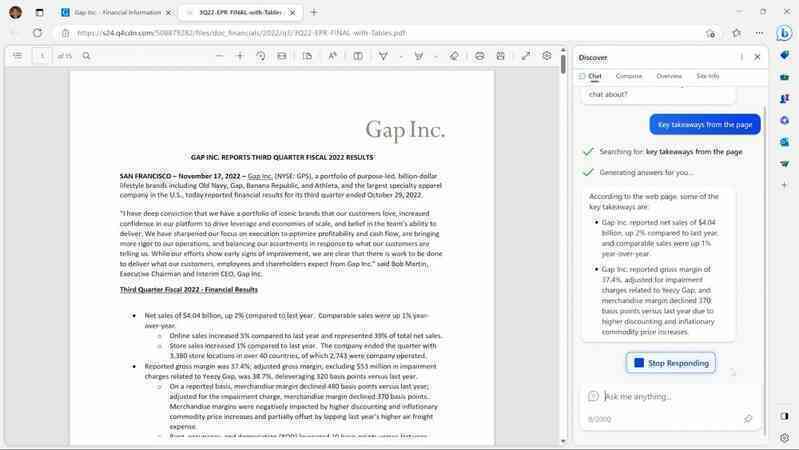Close the Discover panel
Screen dimensions: 799x450
(x=757, y=57)
